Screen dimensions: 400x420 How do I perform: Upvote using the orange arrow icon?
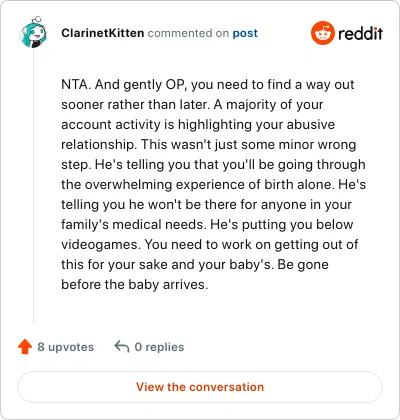(x=25, y=347)
